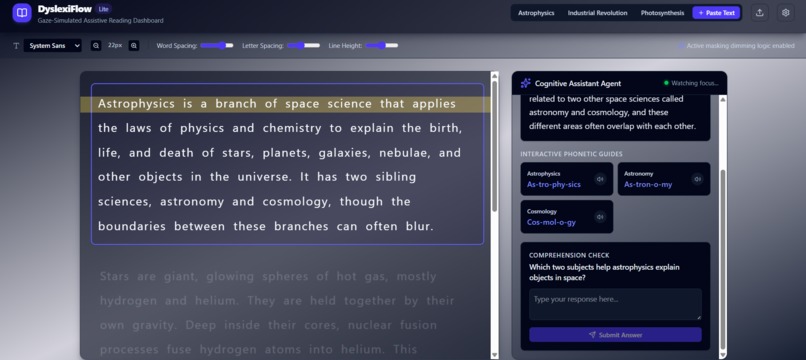The image size is (806, 360).
Task: Click the assistant panel scrollbar thumb
Action: click(x=723, y=260)
